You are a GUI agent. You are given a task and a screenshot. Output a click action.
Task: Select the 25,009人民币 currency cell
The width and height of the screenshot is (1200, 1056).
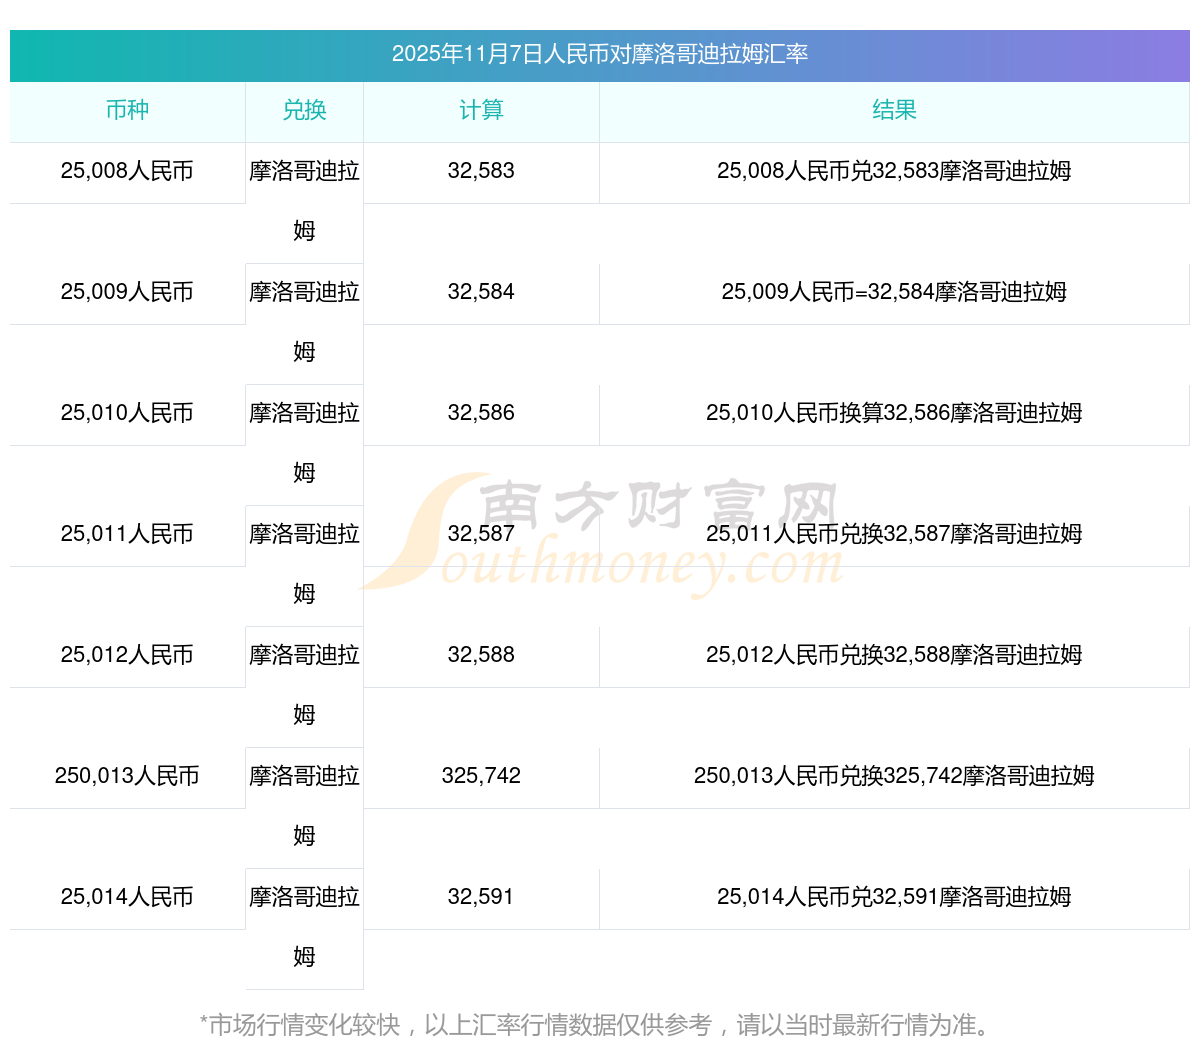(127, 292)
